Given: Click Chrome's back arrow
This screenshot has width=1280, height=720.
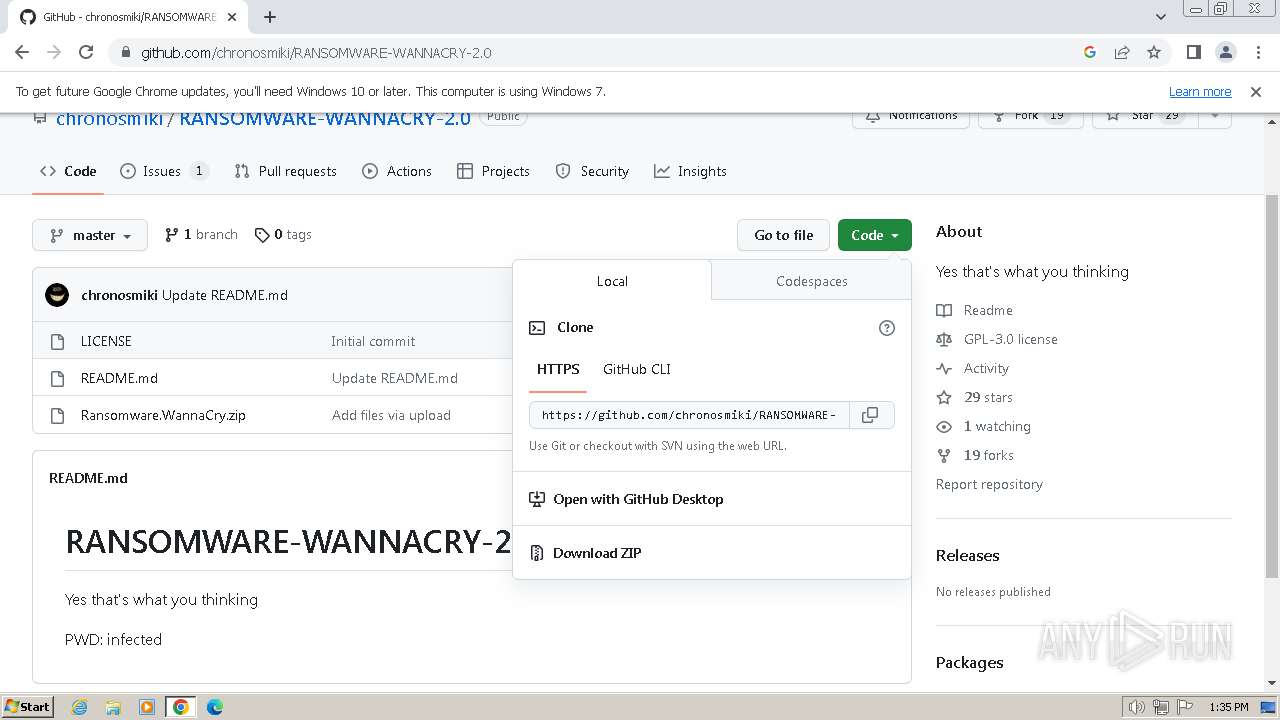Looking at the screenshot, I should [x=22, y=52].
